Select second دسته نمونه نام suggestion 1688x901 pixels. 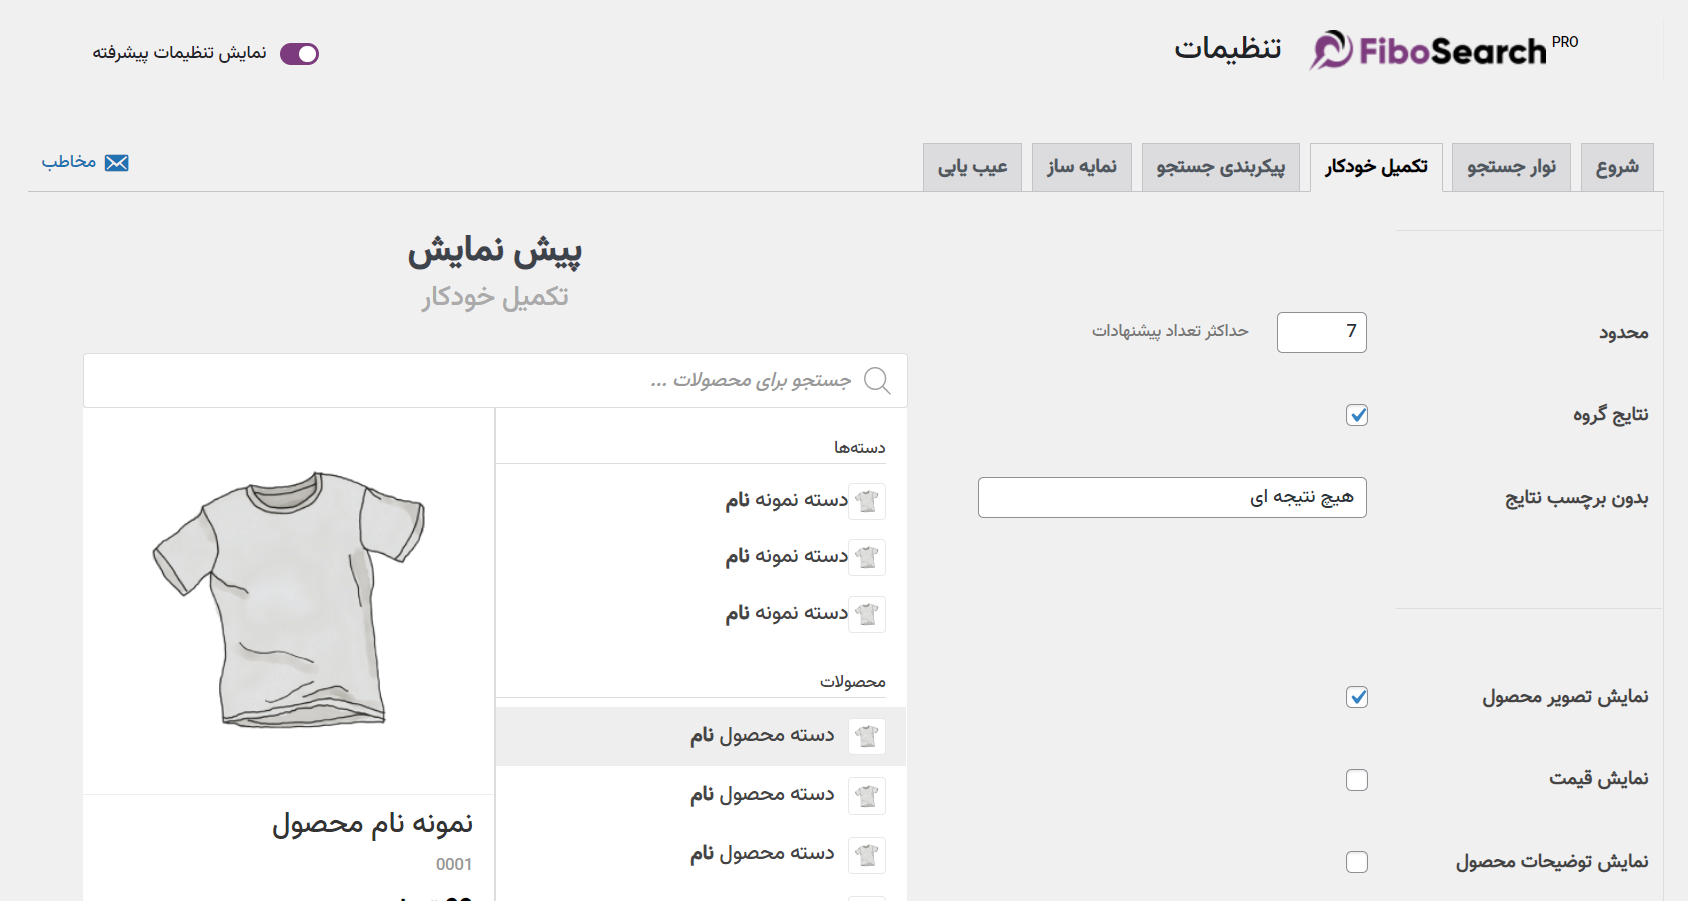coord(700,557)
